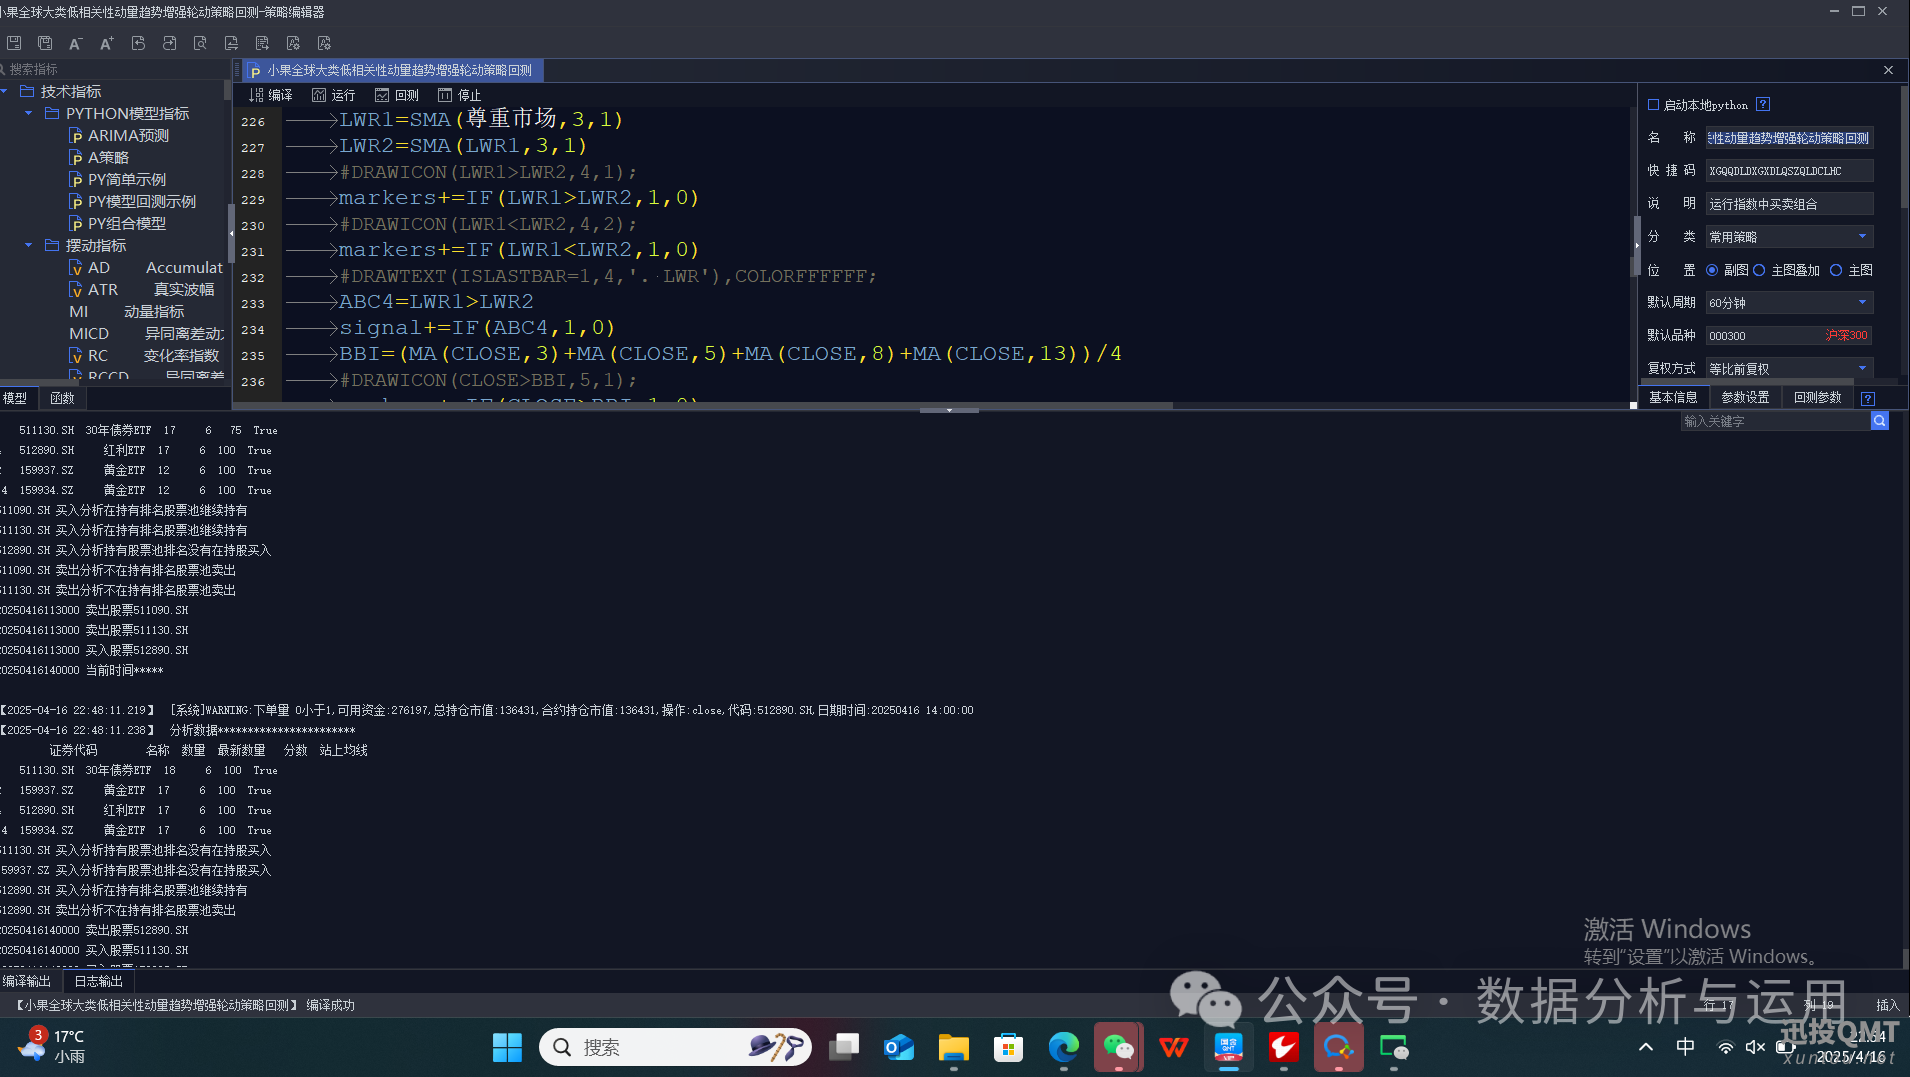
Task: Select the ATR 真实波幅 indicator
Action: (x=141, y=289)
